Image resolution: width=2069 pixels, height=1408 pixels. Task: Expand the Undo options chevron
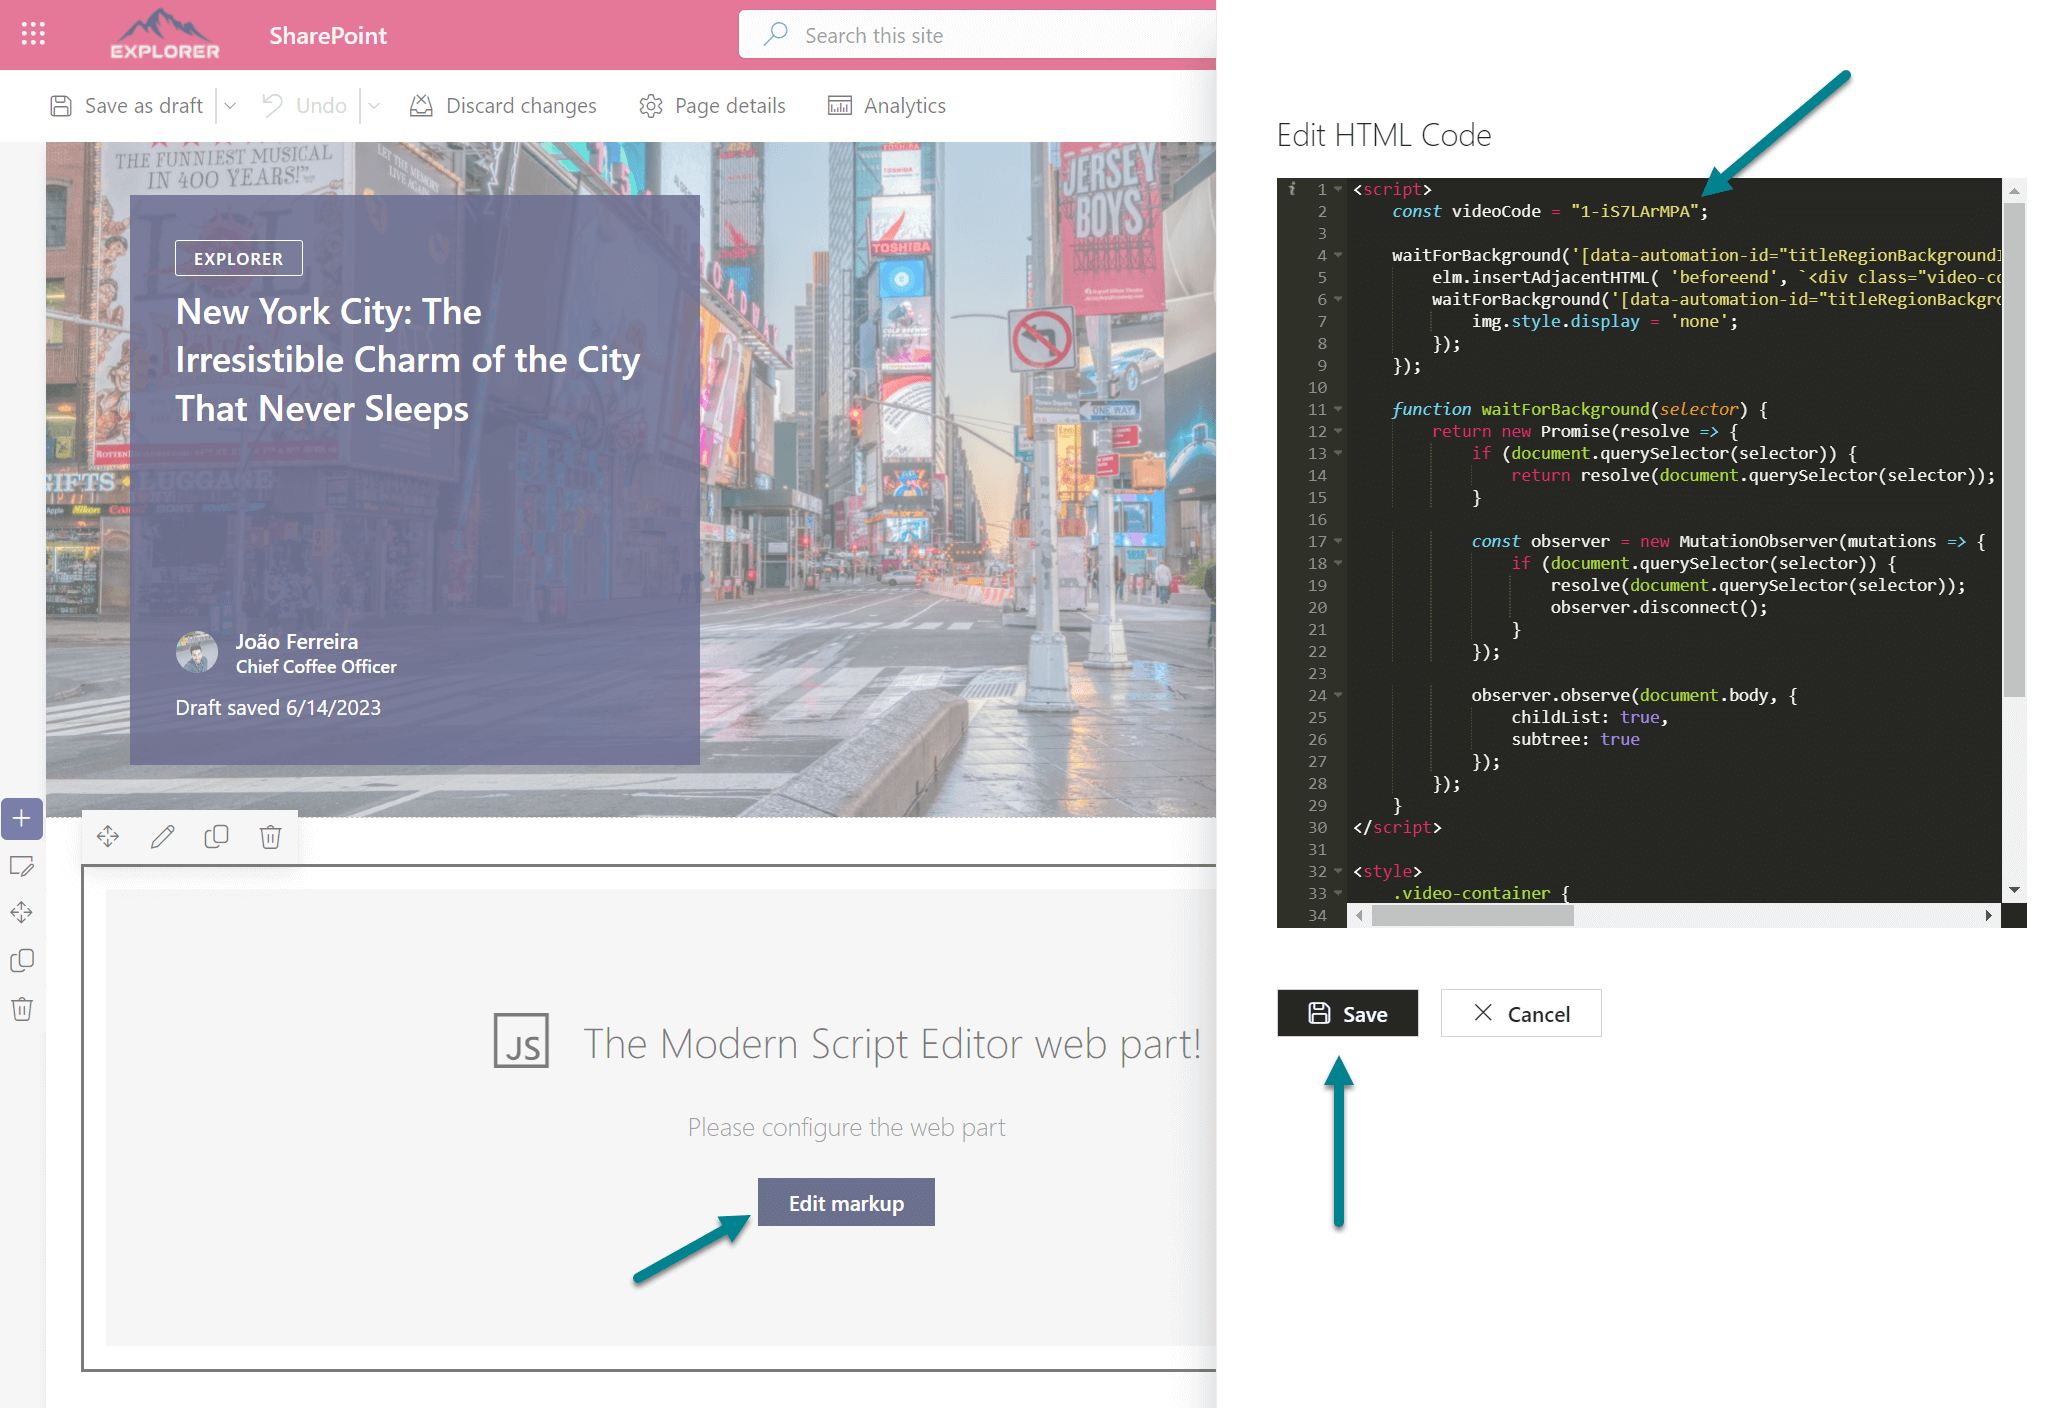pos(375,105)
